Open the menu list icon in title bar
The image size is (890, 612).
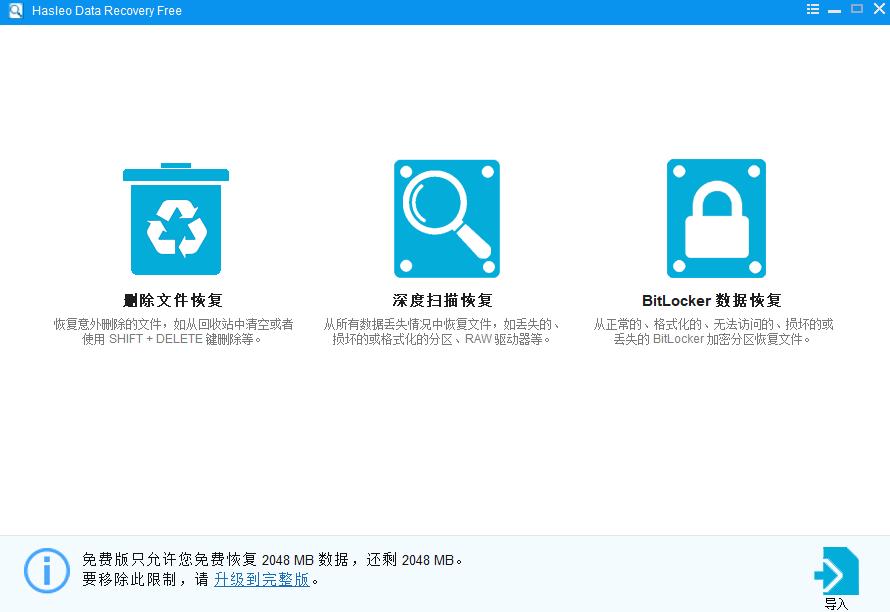[x=813, y=9]
